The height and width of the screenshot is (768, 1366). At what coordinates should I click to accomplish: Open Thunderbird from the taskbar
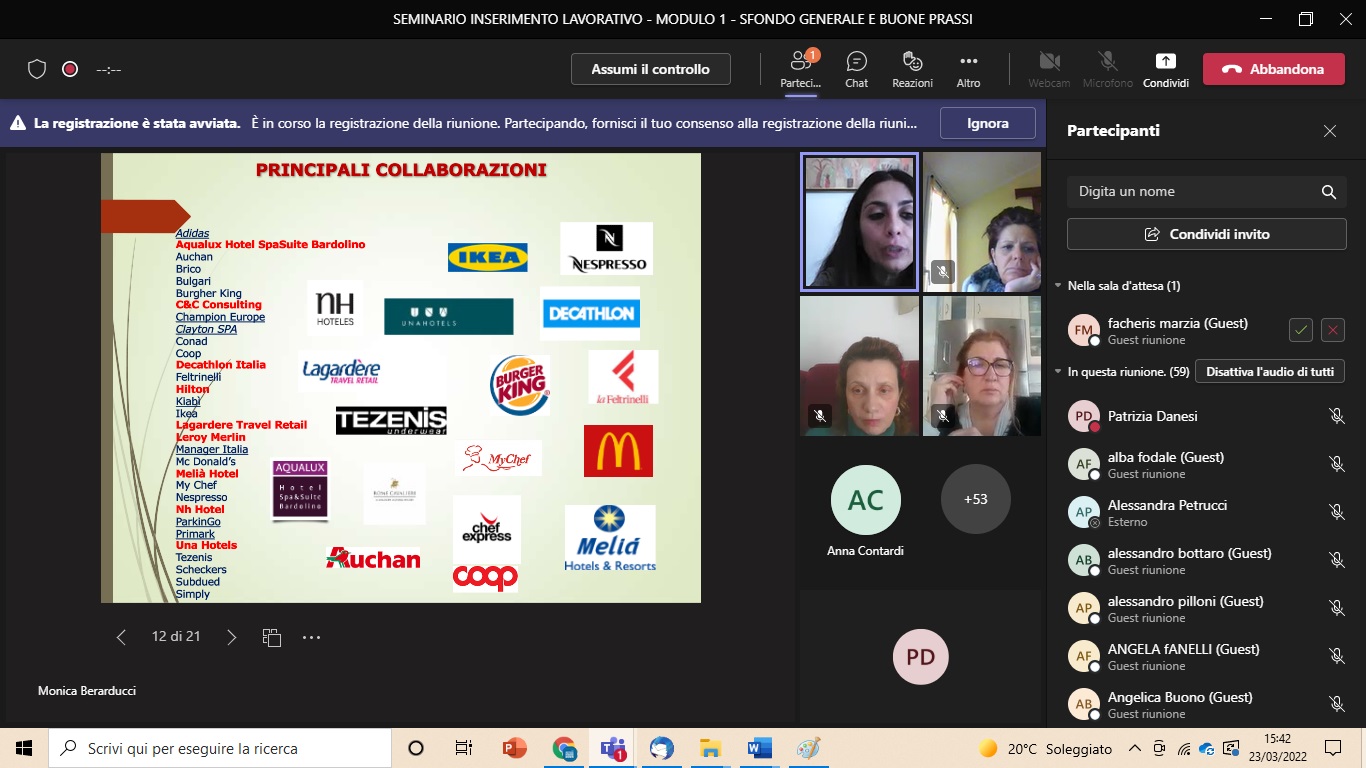pos(661,748)
